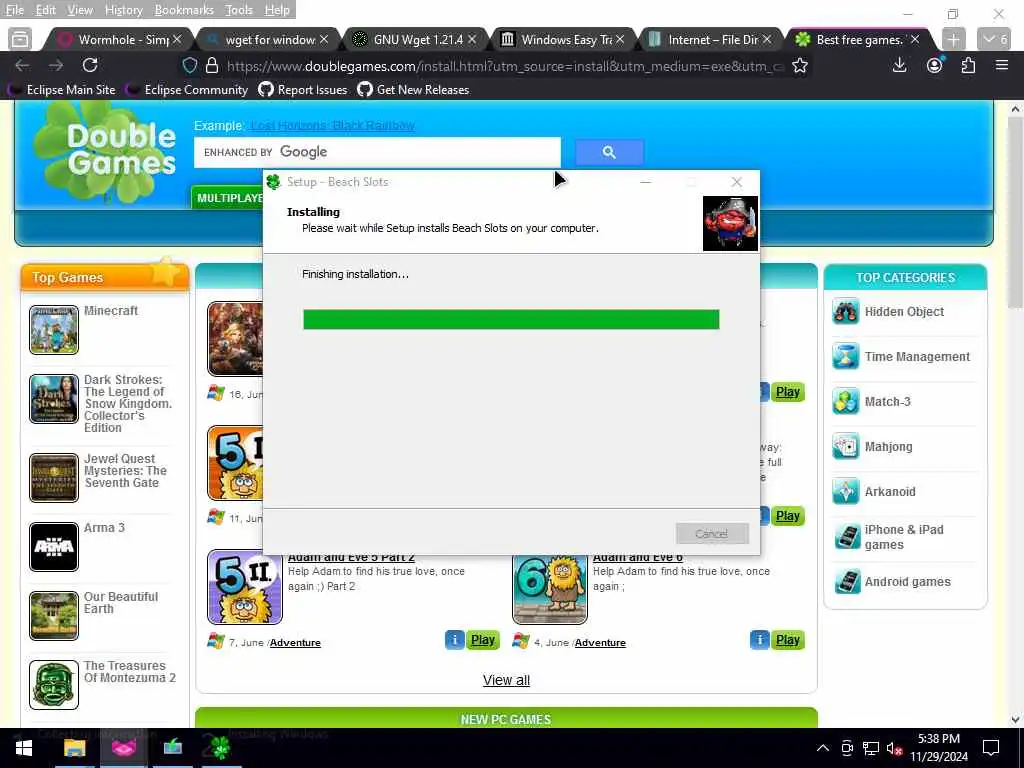Click the Hidden Object category icon
Screen dimensions: 1024x768
click(x=846, y=312)
